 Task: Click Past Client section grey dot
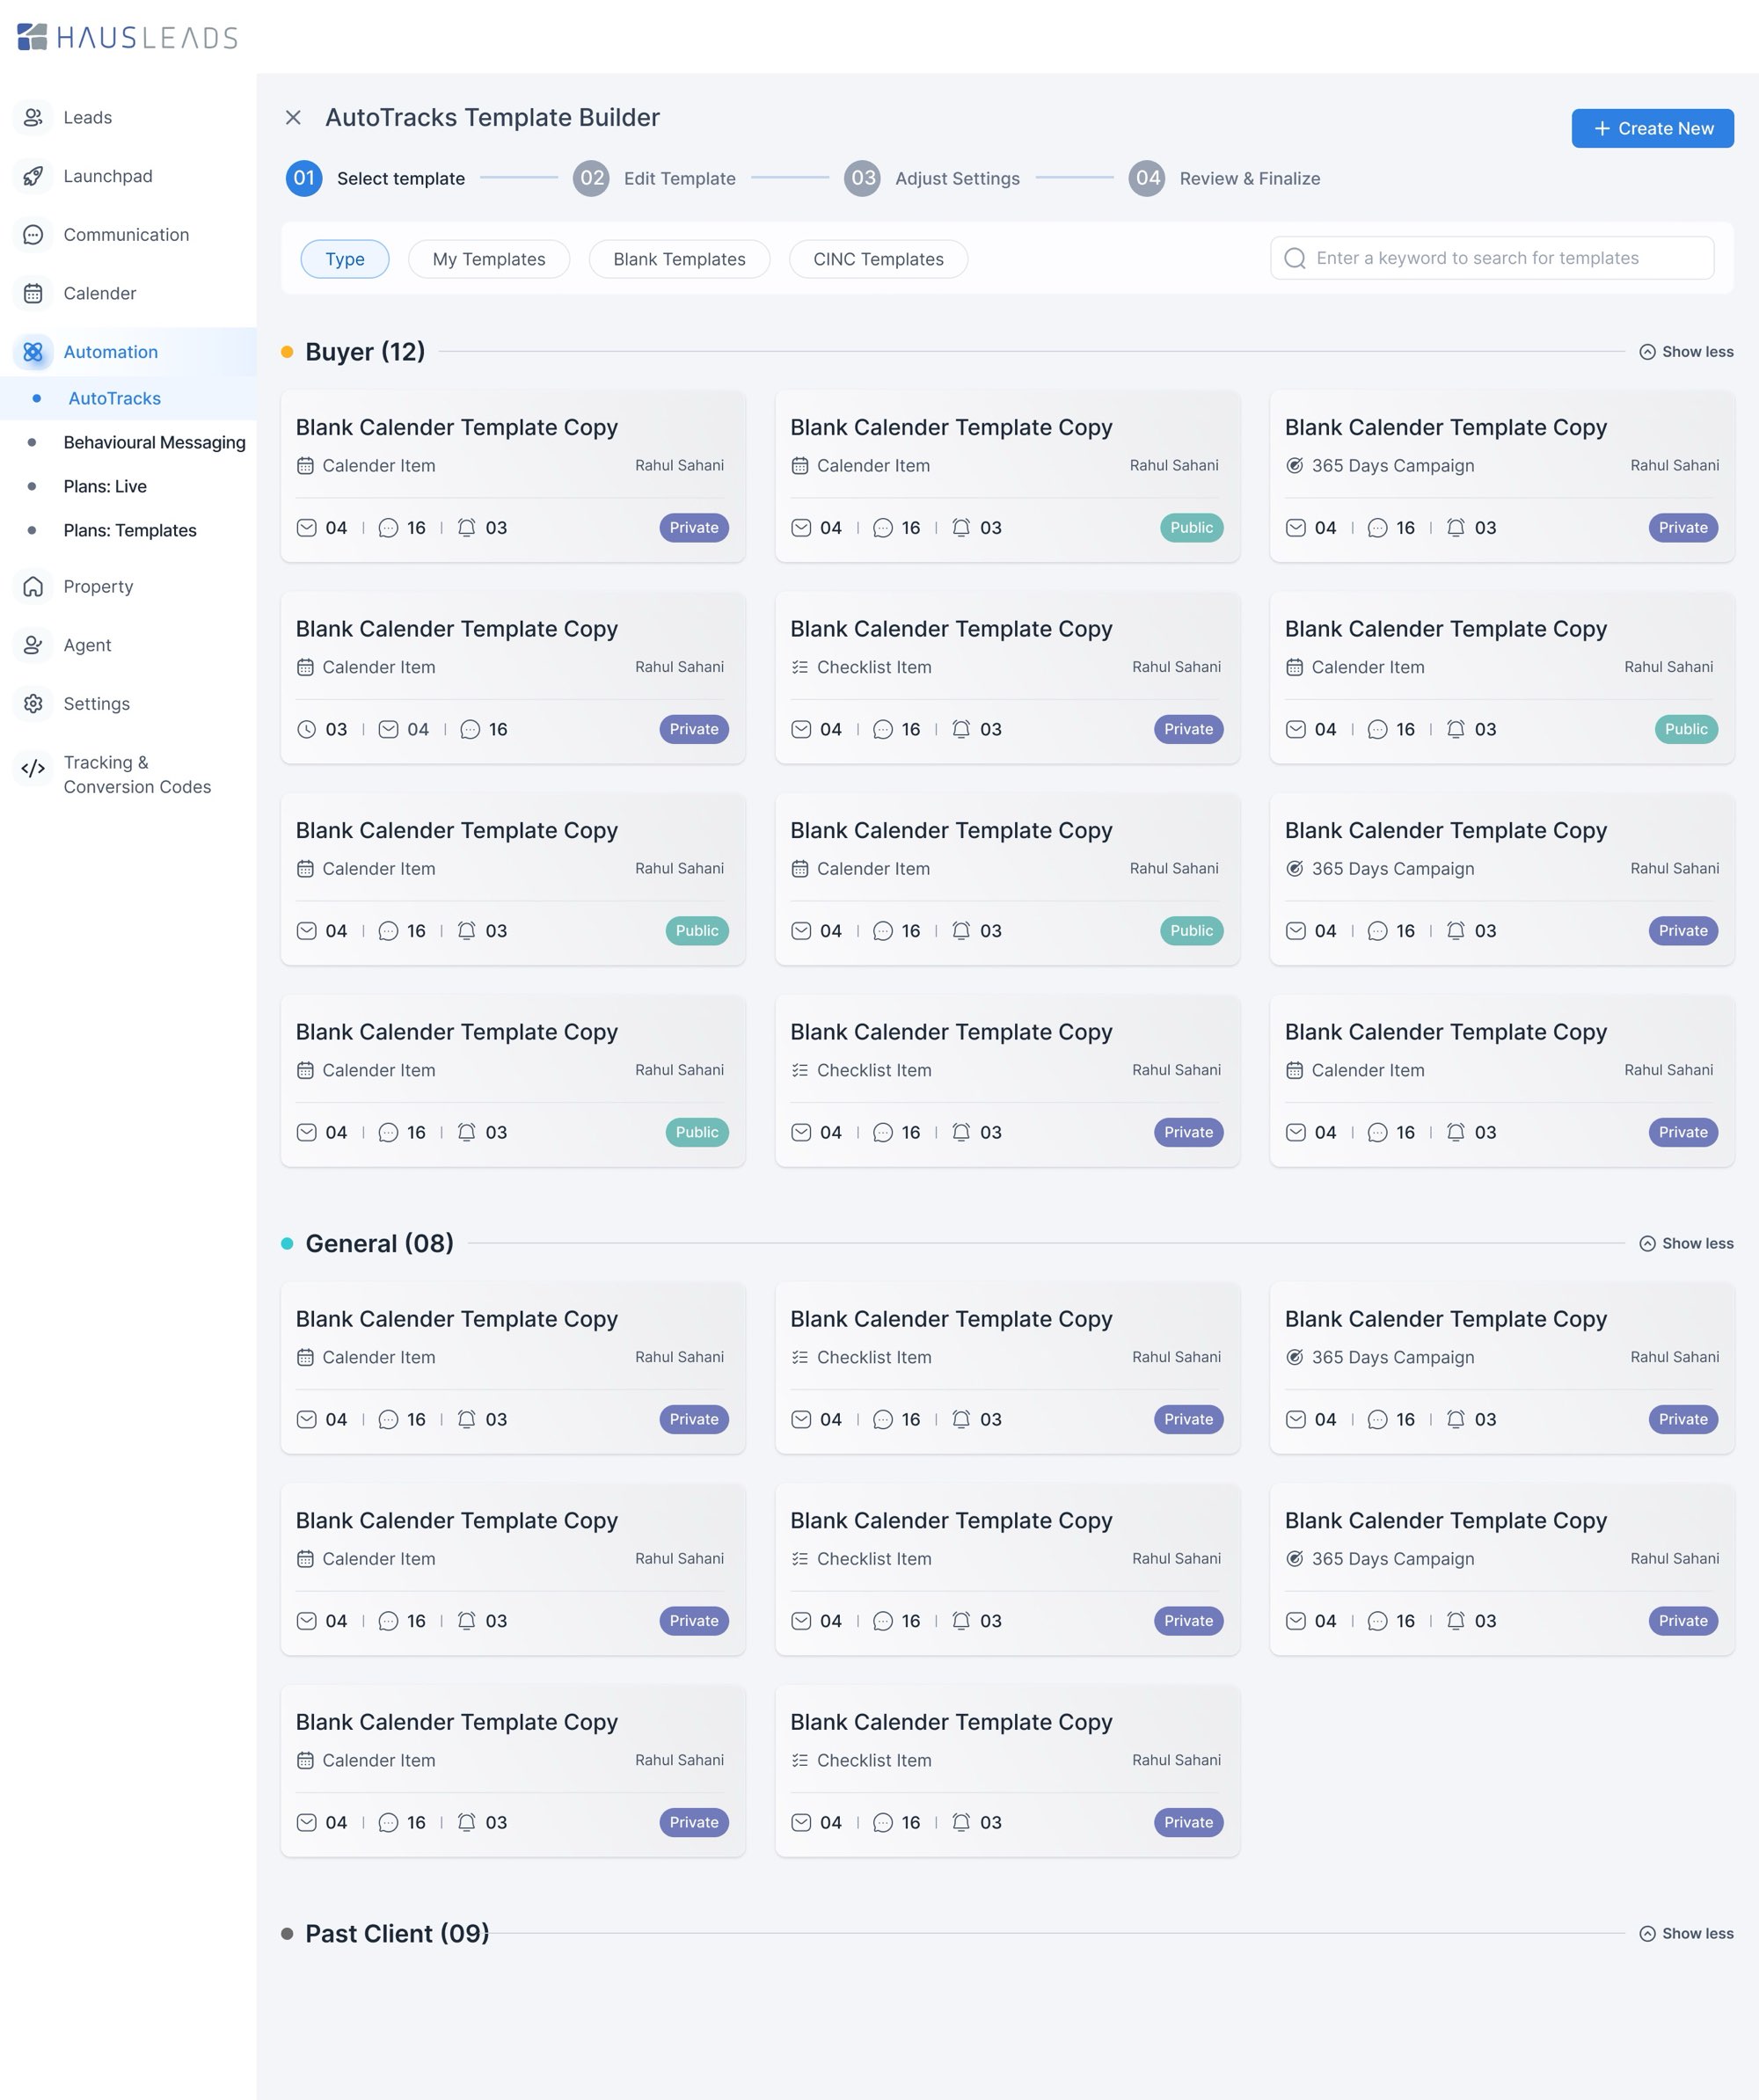click(x=287, y=1934)
